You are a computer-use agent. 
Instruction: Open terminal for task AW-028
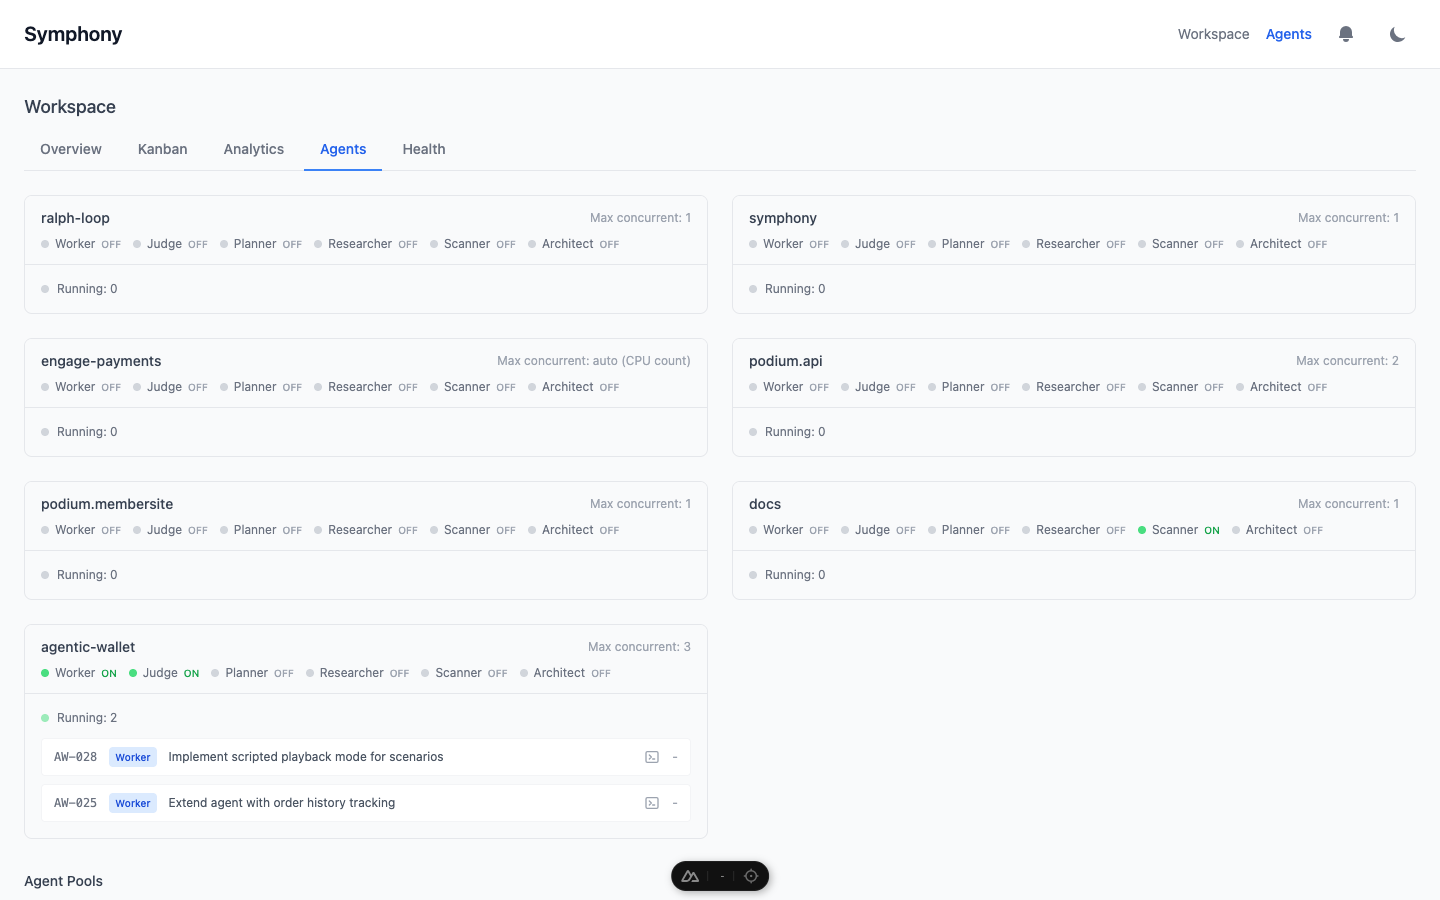click(x=652, y=757)
